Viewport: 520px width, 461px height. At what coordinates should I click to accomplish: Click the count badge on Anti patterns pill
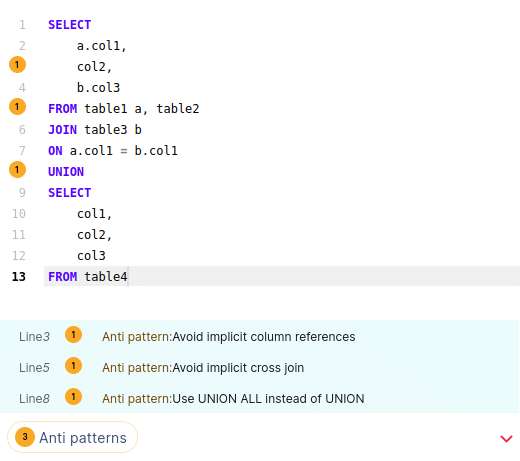pos(25,437)
